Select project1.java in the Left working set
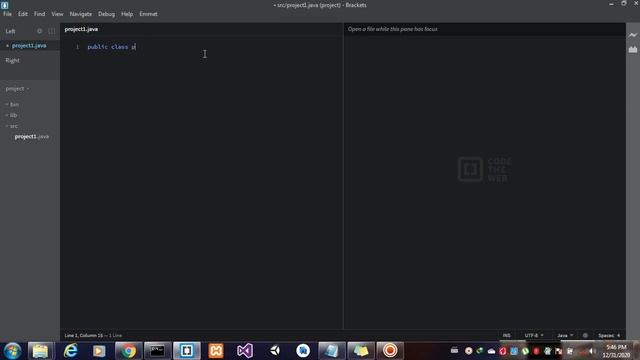Screen dimensions: 640x360 point(29,46)
